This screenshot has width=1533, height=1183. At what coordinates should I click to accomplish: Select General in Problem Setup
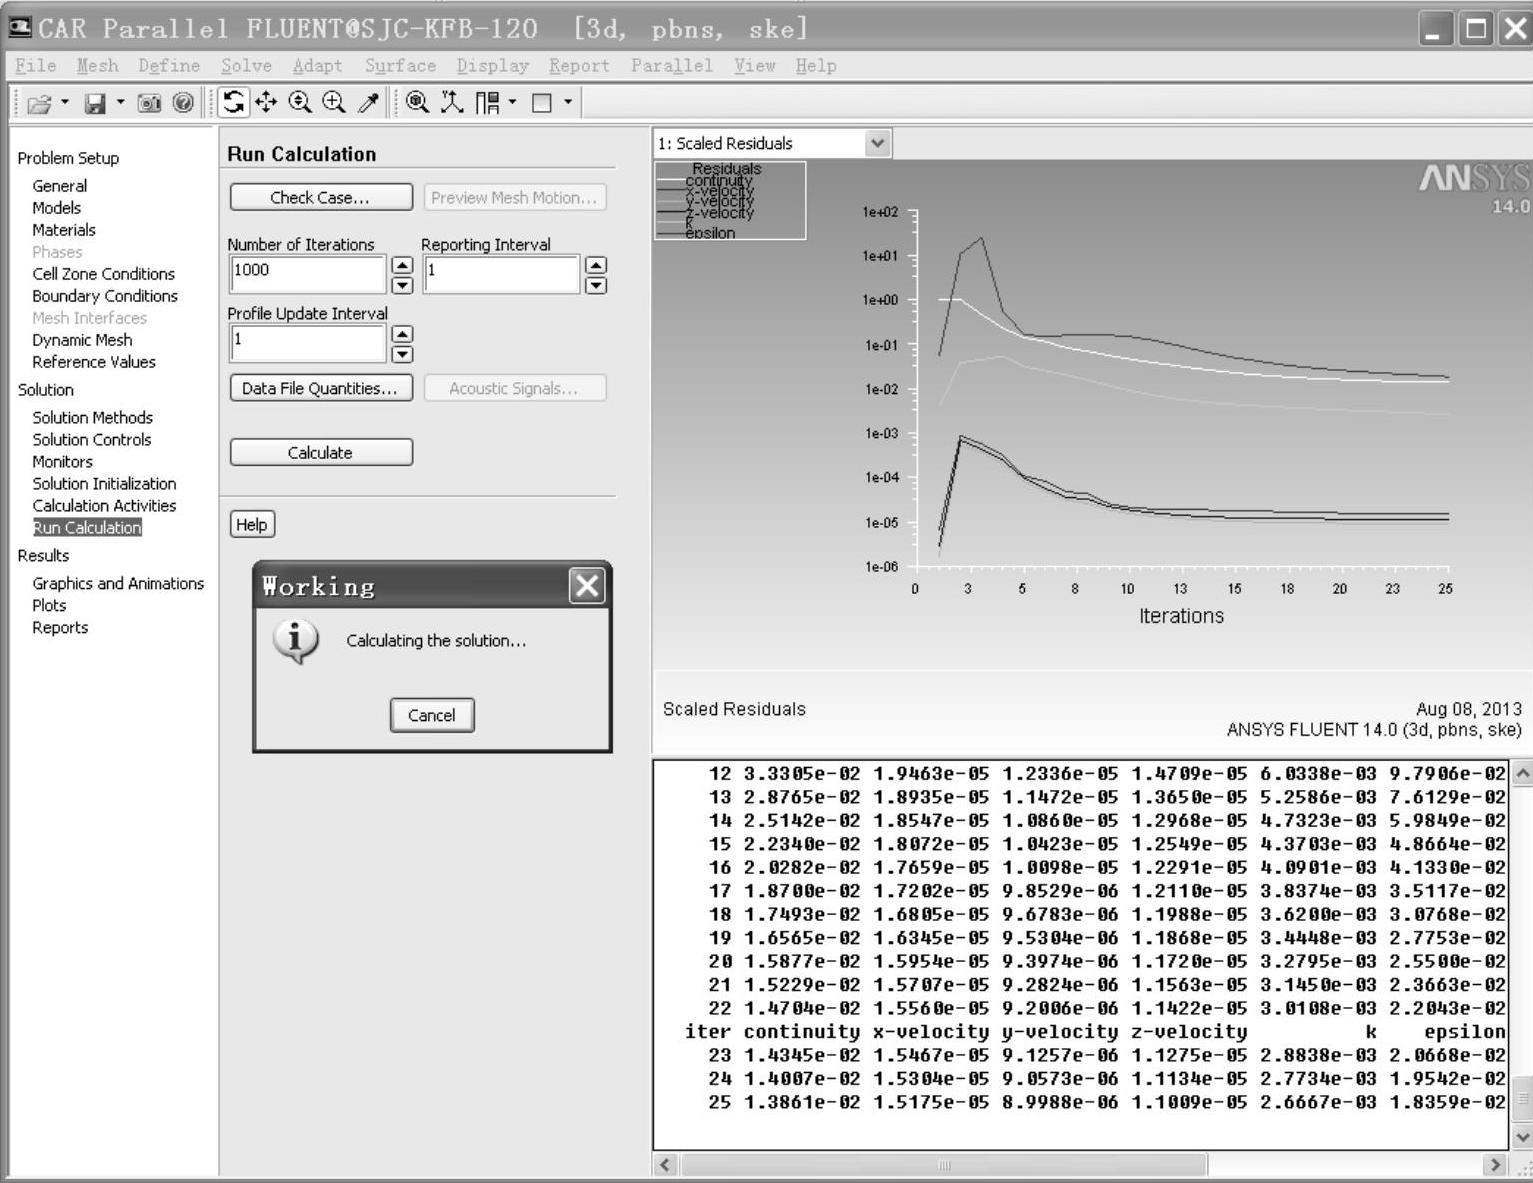tap(59, 186)
